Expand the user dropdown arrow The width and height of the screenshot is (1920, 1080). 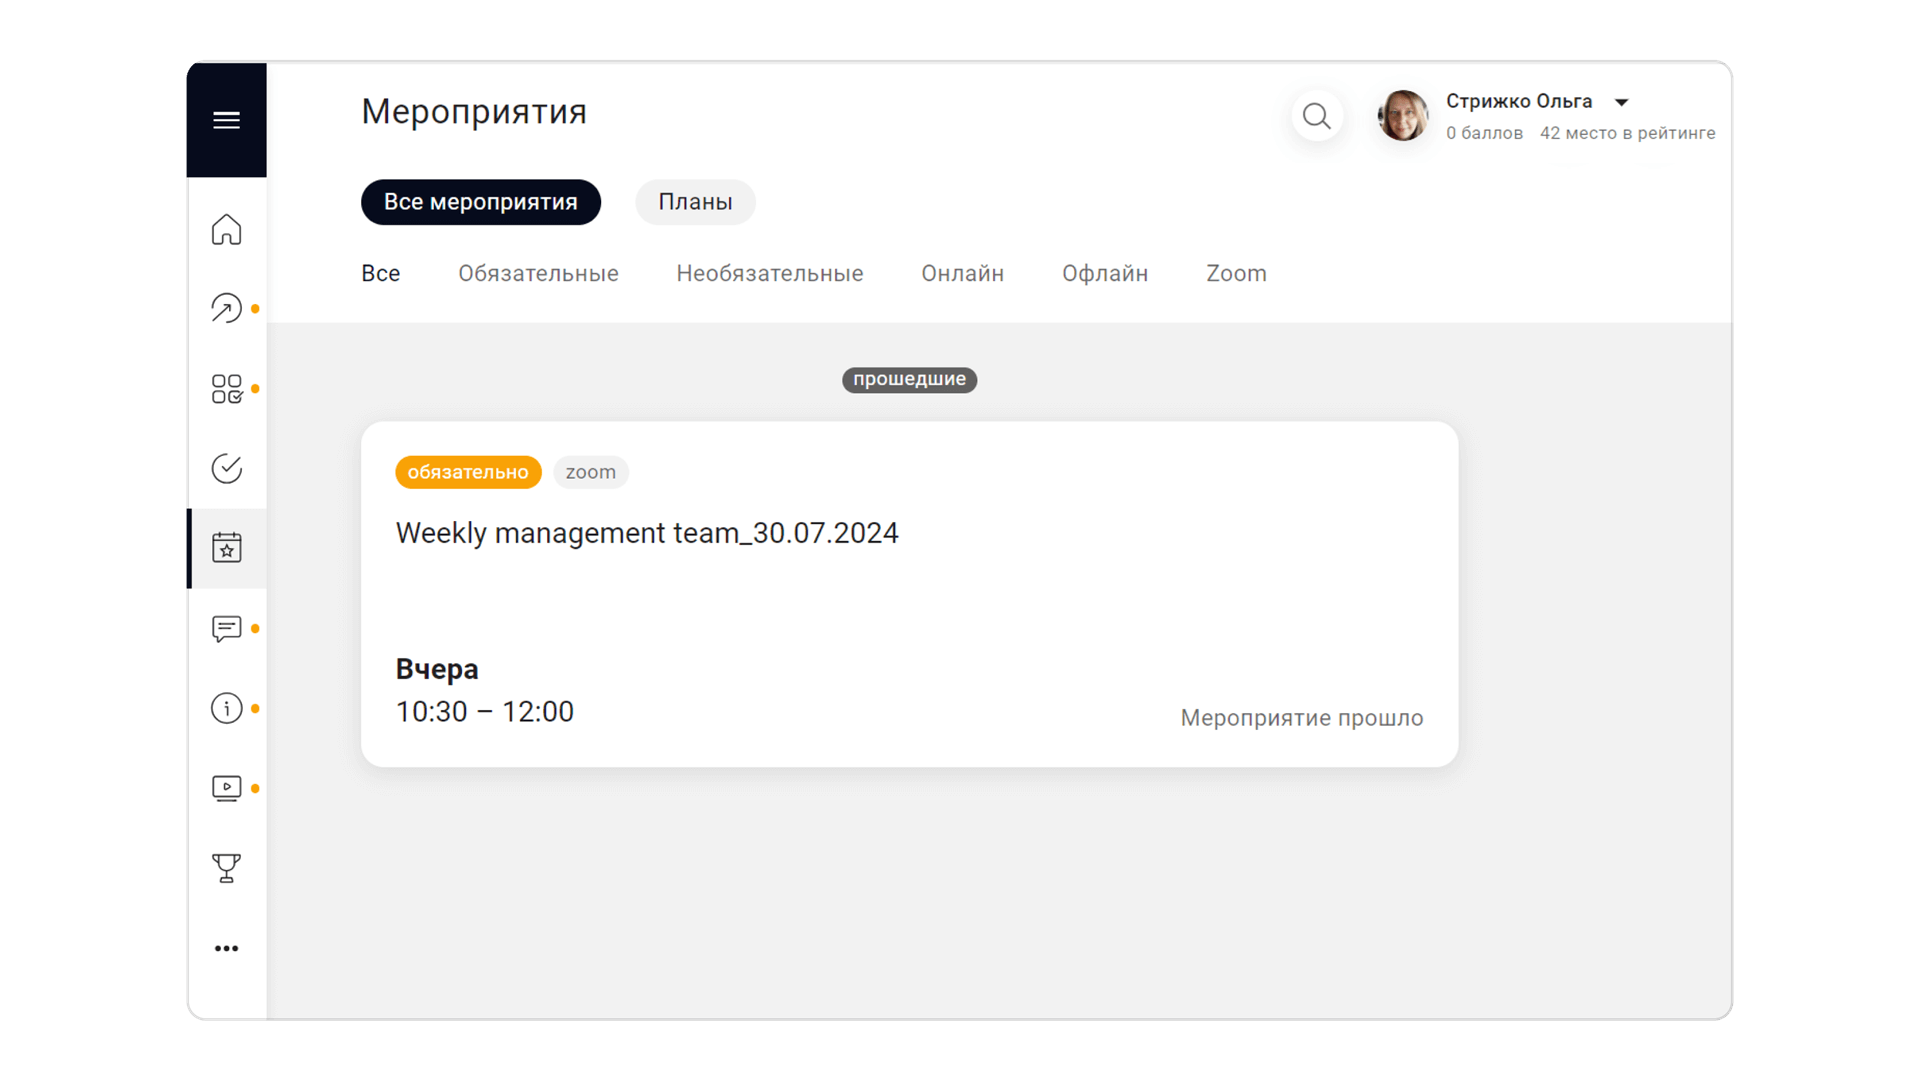click(x=1622, y=102)
